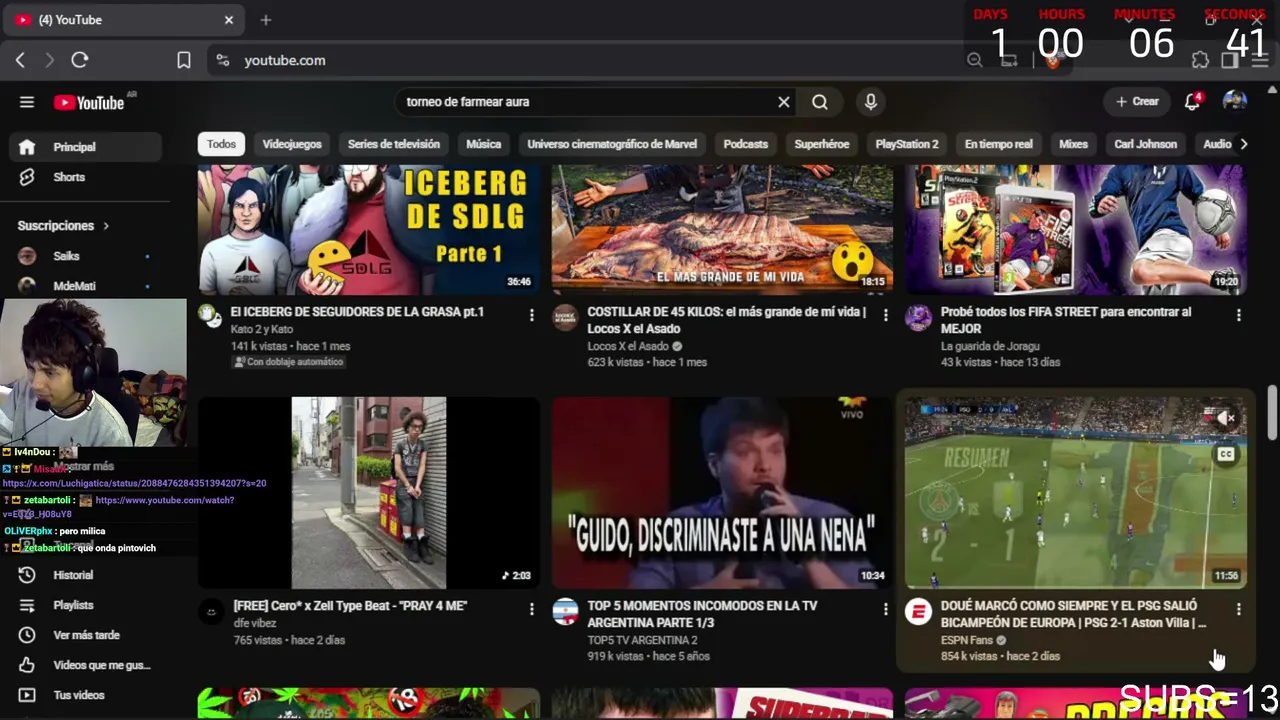Play the GUIDO, DISCRIMINASTE A UNA NENA thumbnail
Screen dimensions: 1280x720
(x=722, y=493)
